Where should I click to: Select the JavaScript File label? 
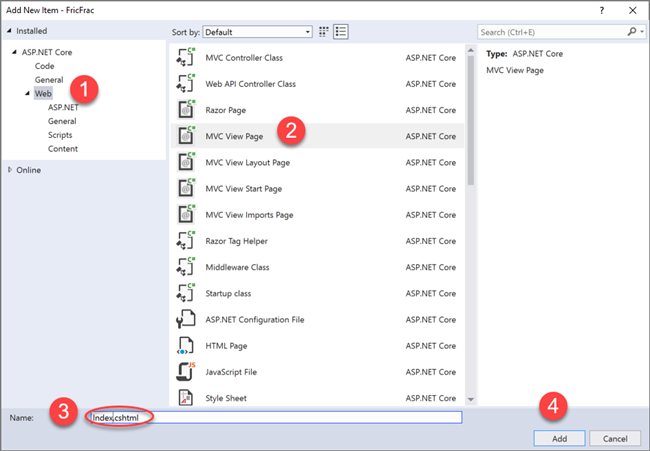231,372
